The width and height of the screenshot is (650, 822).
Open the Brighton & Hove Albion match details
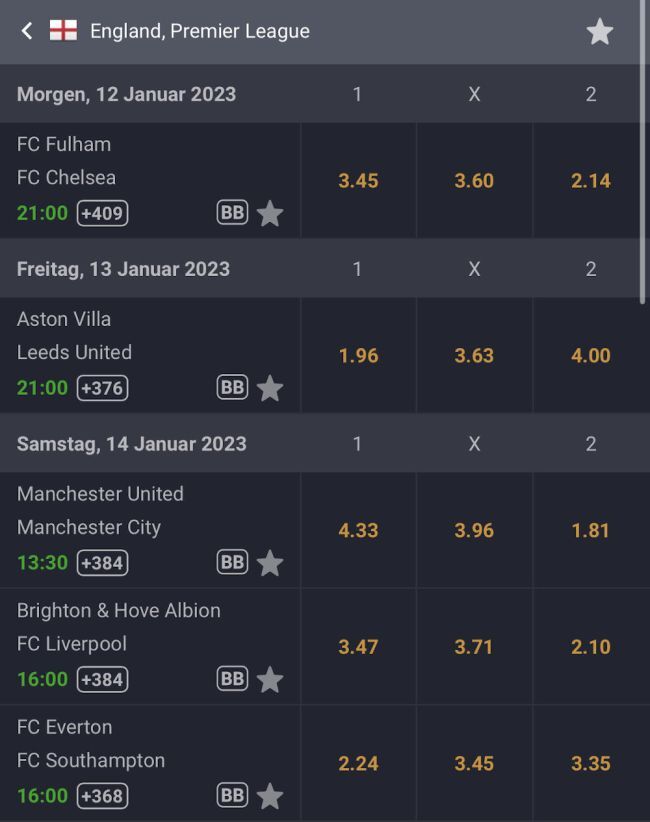119,611
